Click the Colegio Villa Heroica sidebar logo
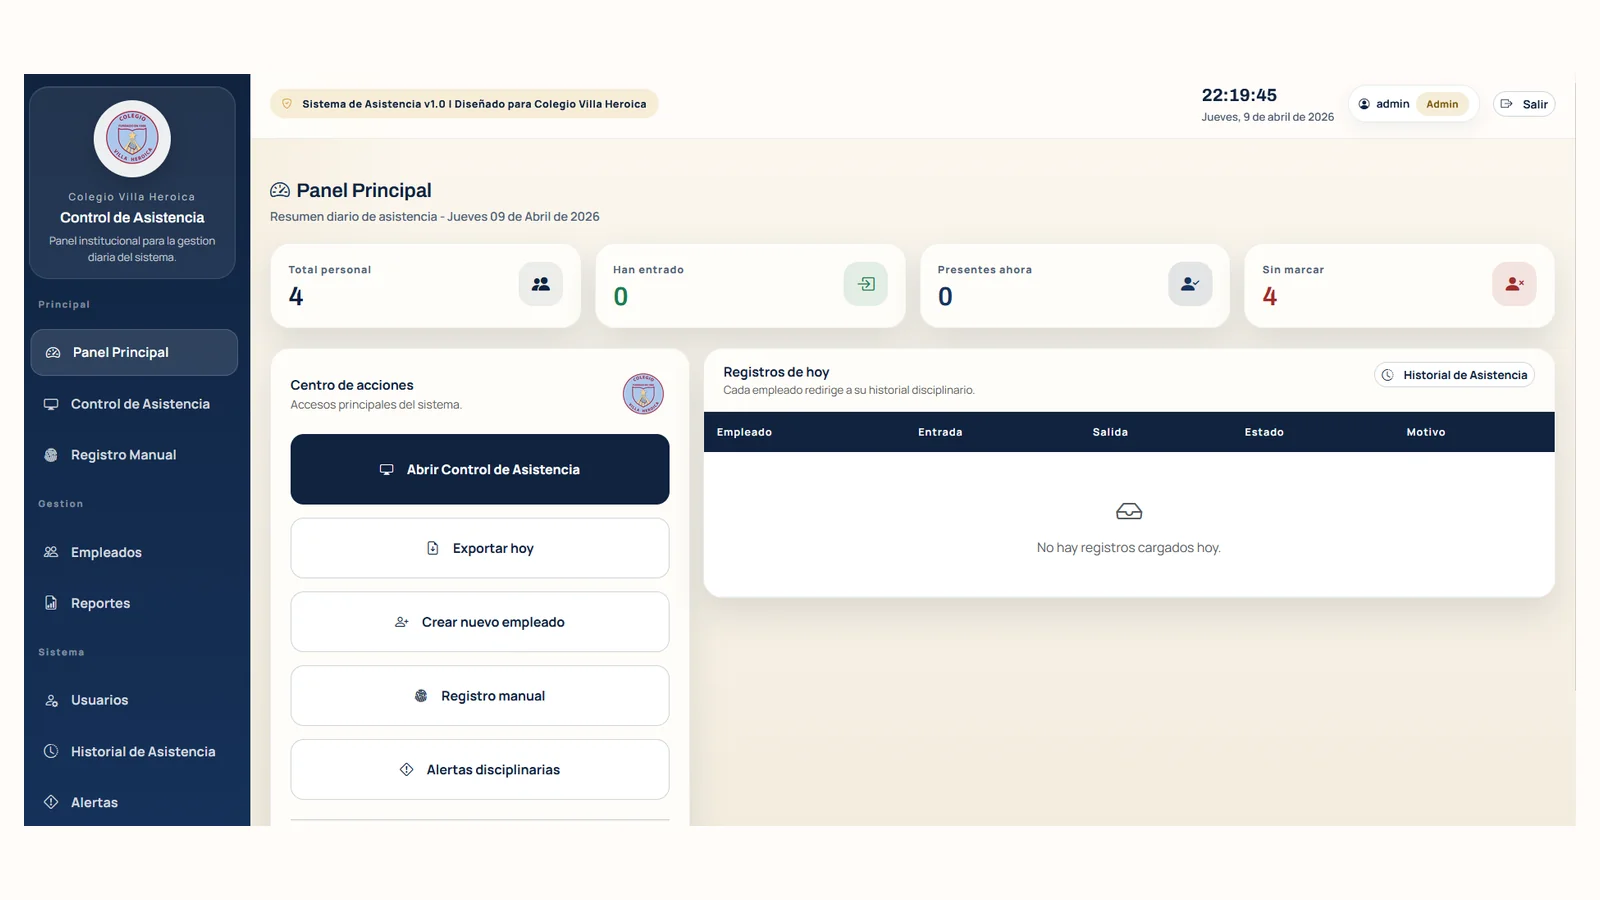 click(x=132, y=139)
